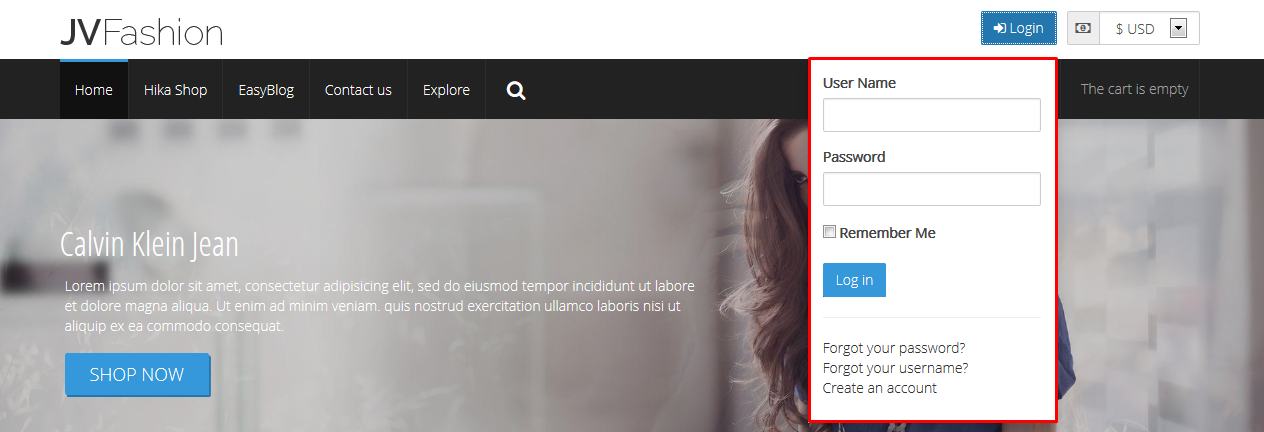Focus the Password input field
Viewport: 1264px width, 432px height.
[931, 189]
